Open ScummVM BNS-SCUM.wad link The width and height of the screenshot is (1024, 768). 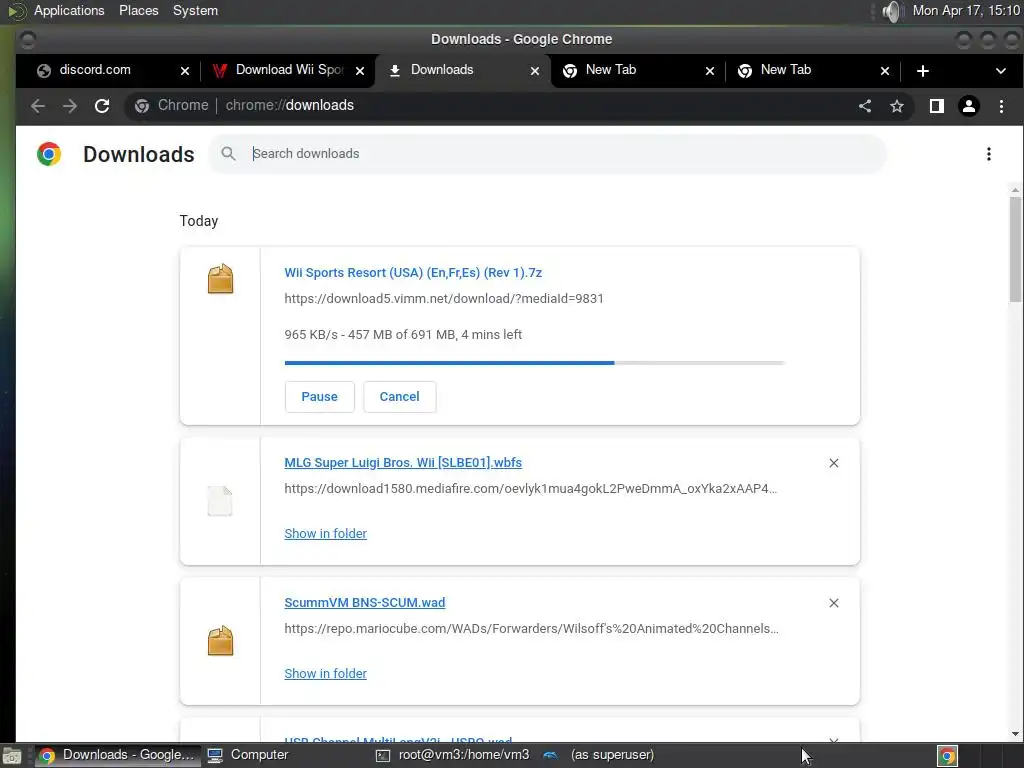point(364,602)
